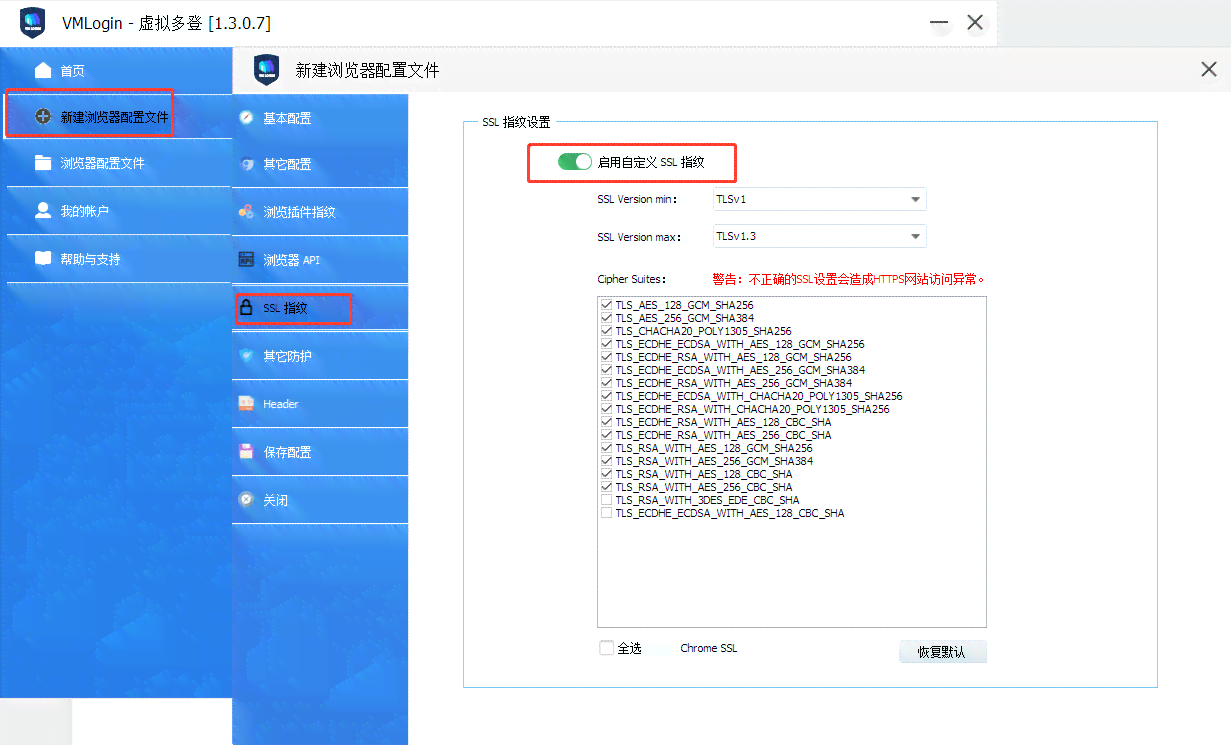Viewport: 1231px width, 745px height.
Task: Uncheck TLS_ECDHE_ECDSA_WITH_CHACHA20_POLY1305_SHA256 cipher
Action: pos(606,395)
